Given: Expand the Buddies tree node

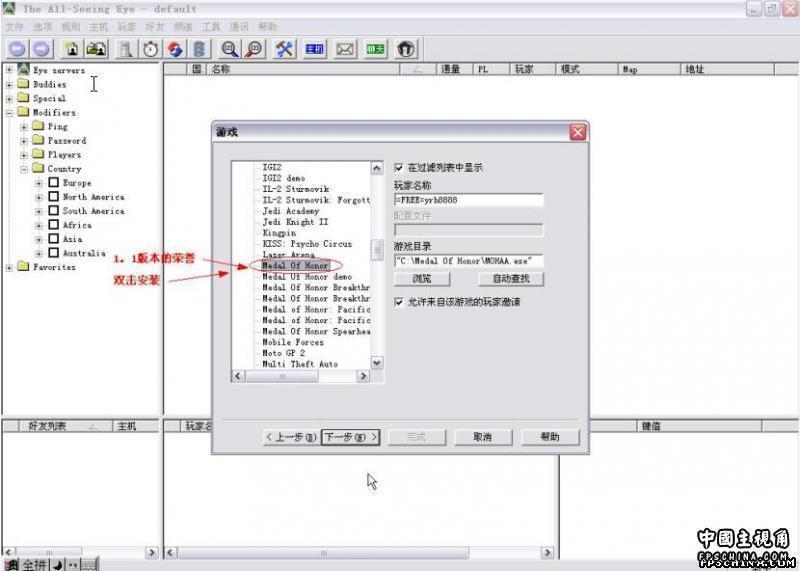Looking at the screenshot, I should (9, 84).
